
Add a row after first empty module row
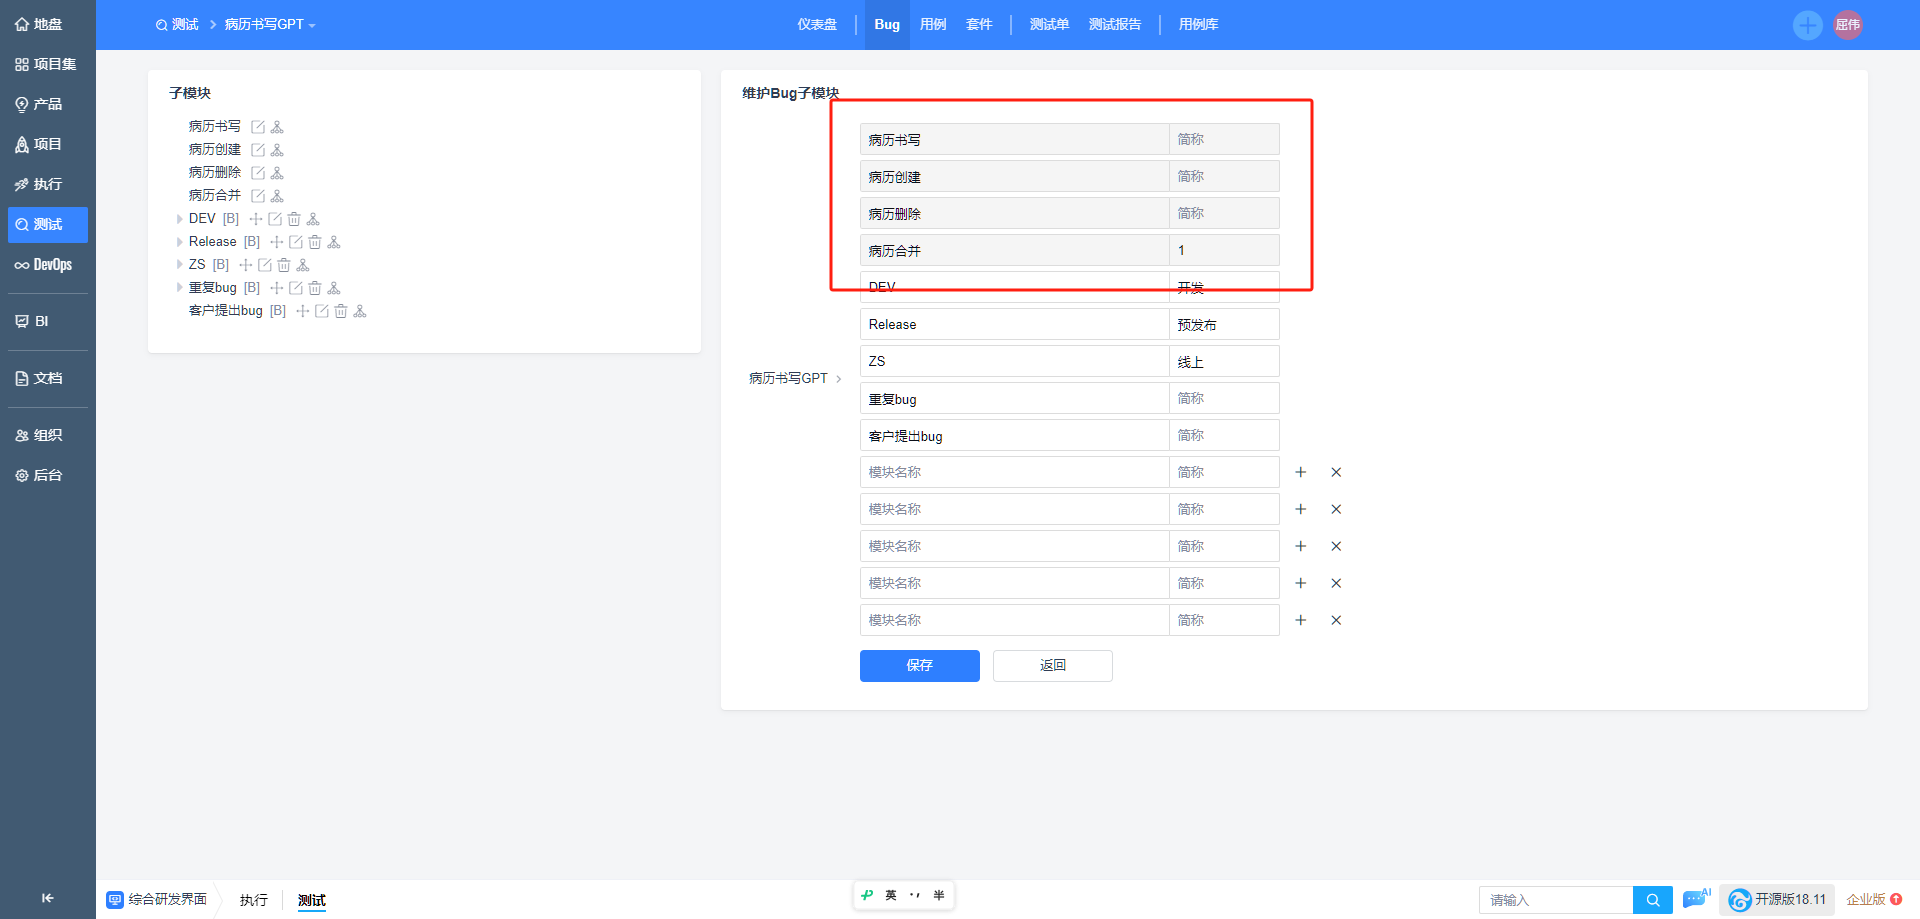pos(1301,472)
